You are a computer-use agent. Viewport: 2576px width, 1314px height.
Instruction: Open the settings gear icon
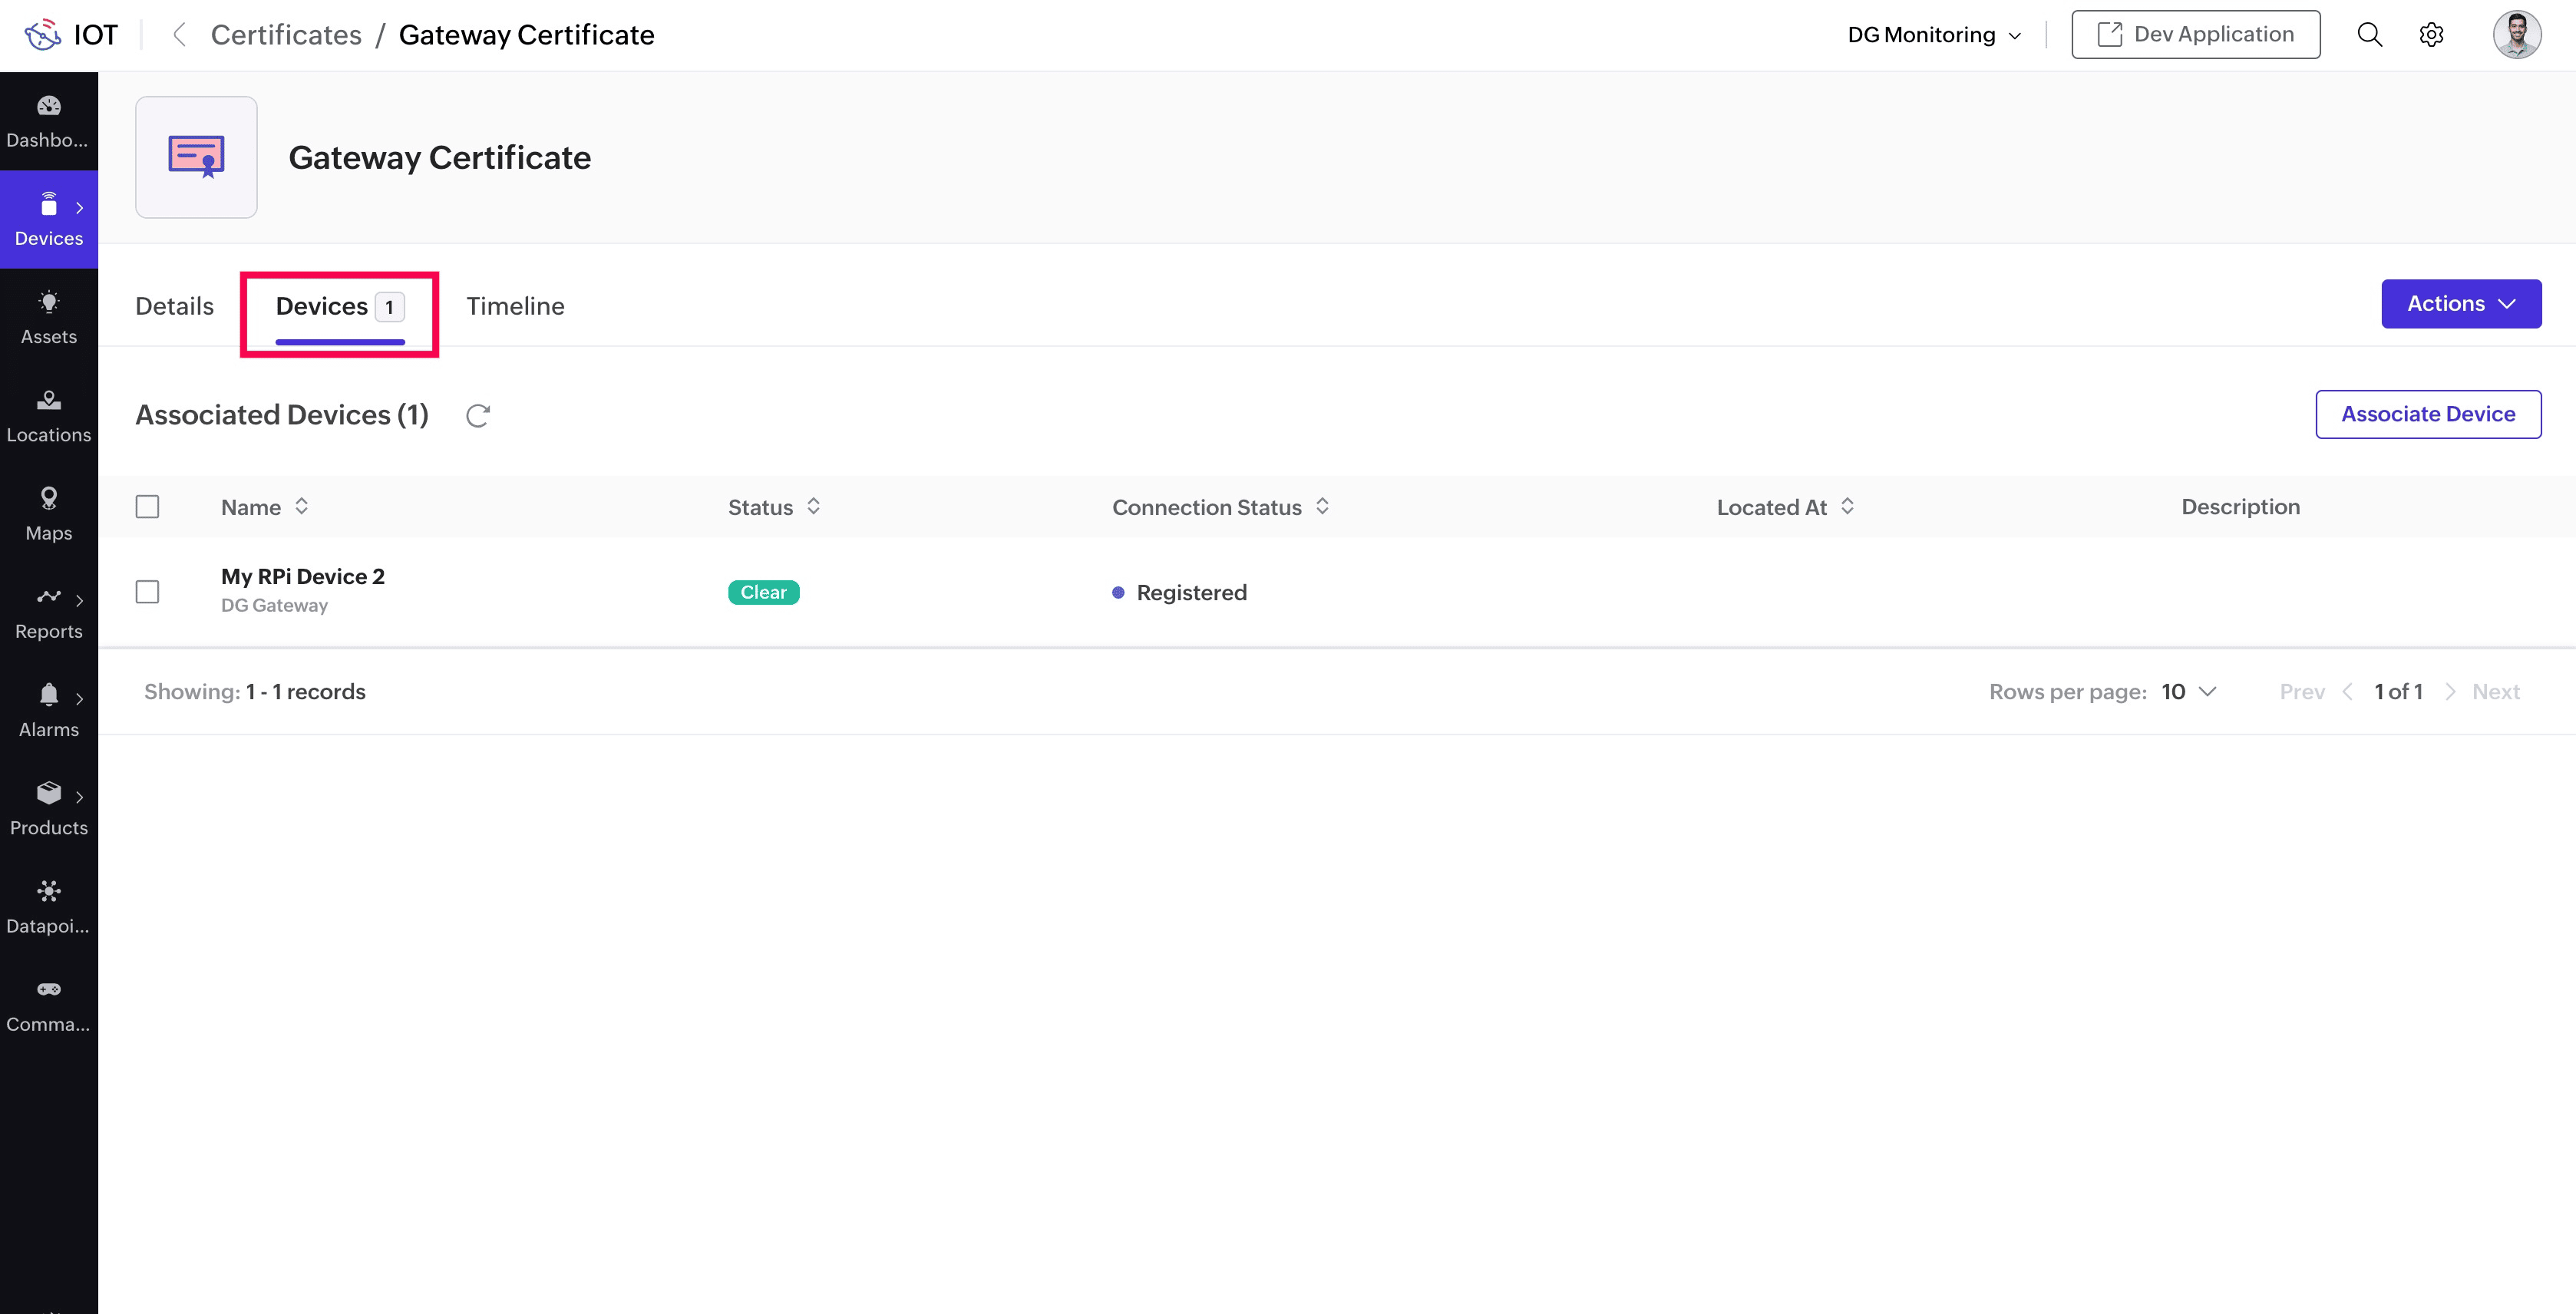click(x=2431, y=35)
